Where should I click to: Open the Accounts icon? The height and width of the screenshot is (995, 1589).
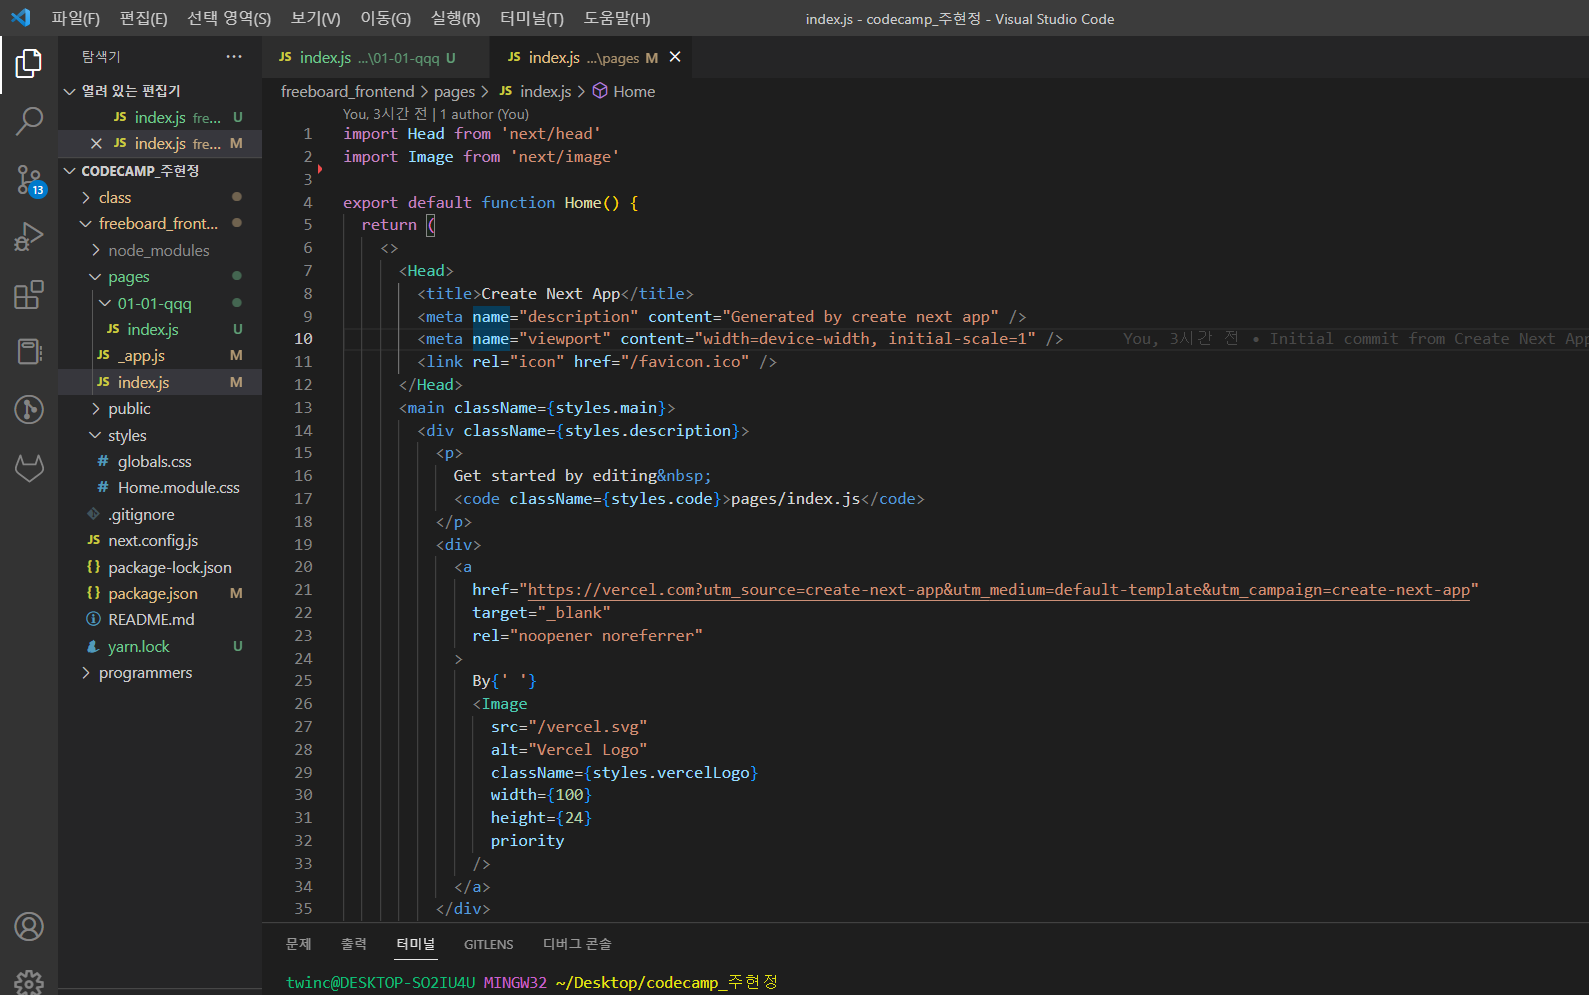[29, 927]
